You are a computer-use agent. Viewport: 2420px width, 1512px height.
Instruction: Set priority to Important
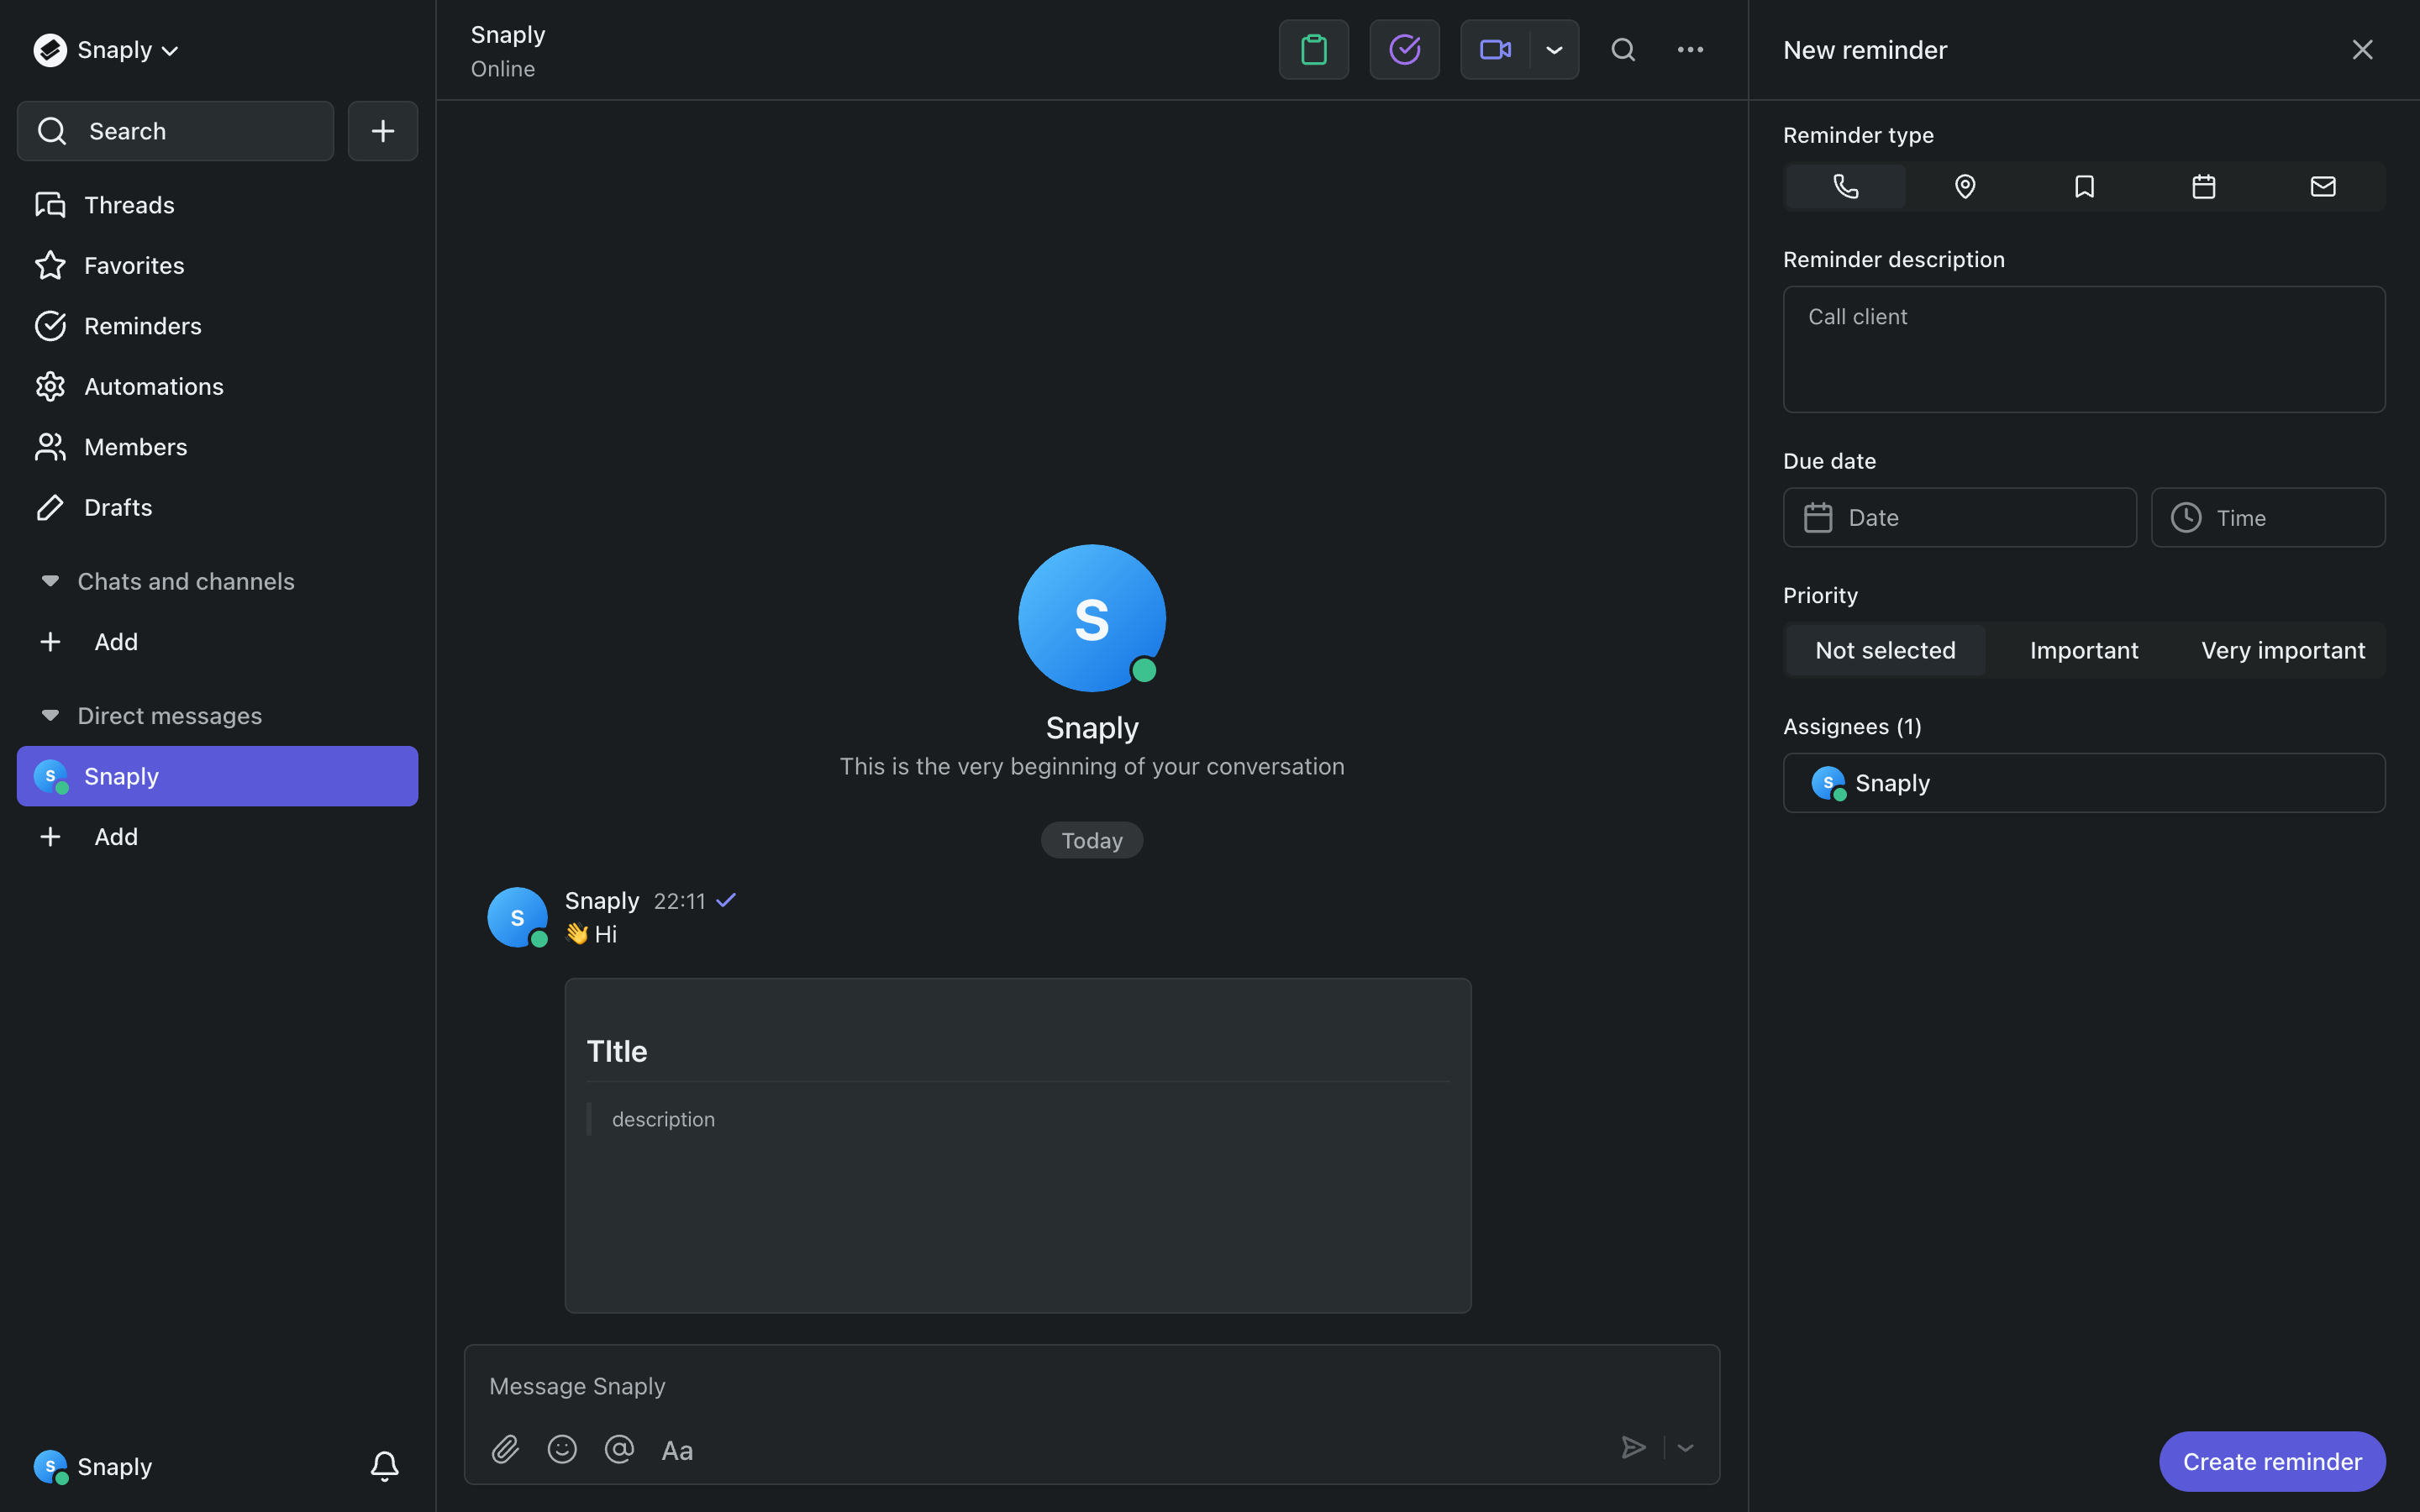pos(2084,650)
